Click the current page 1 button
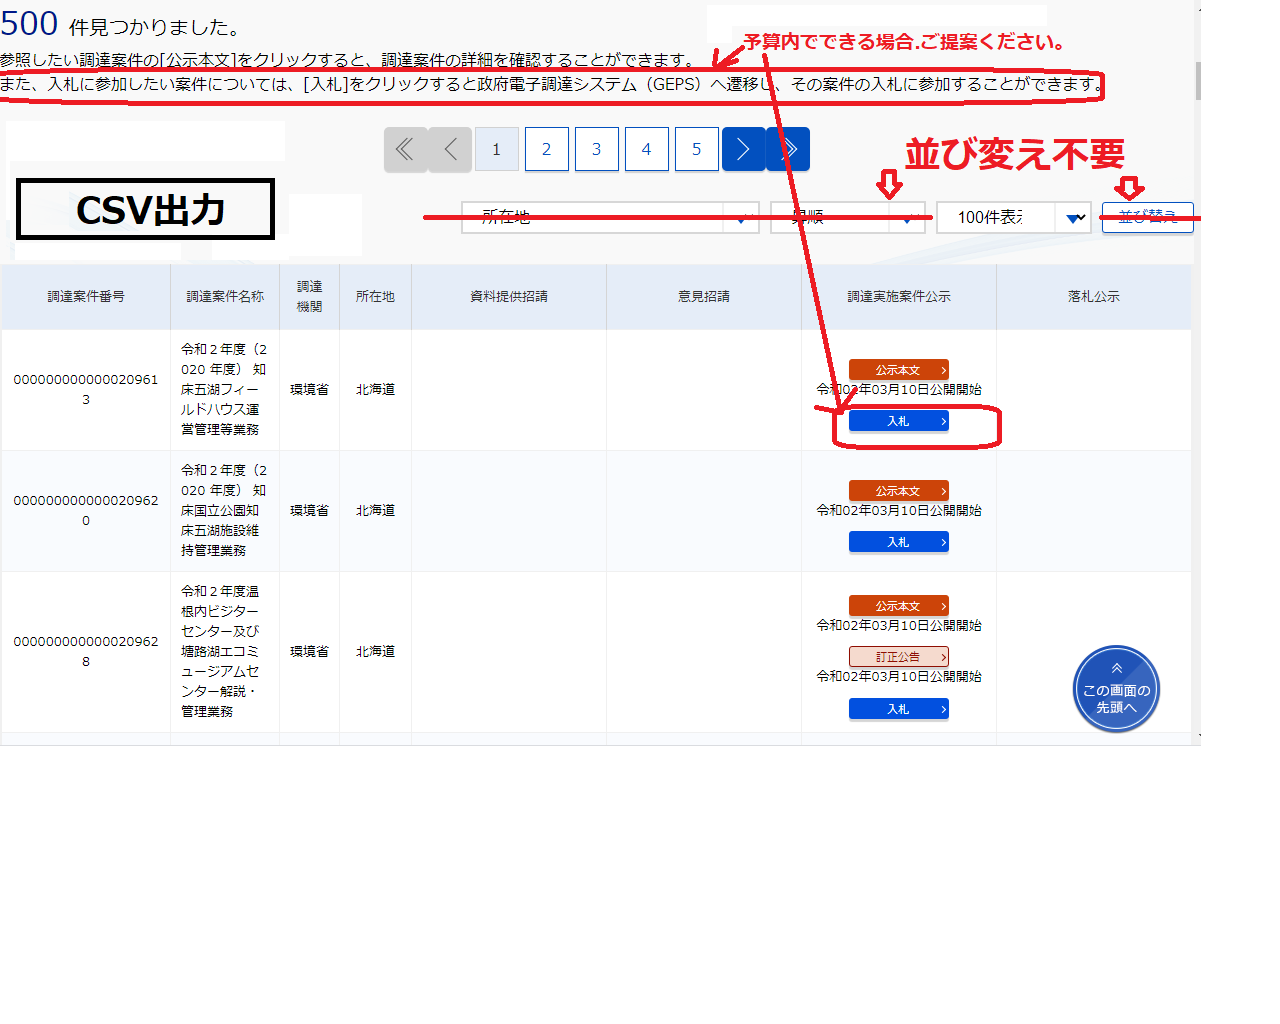This screenshot has width=1280, height=1024. (x=496, y=150)
